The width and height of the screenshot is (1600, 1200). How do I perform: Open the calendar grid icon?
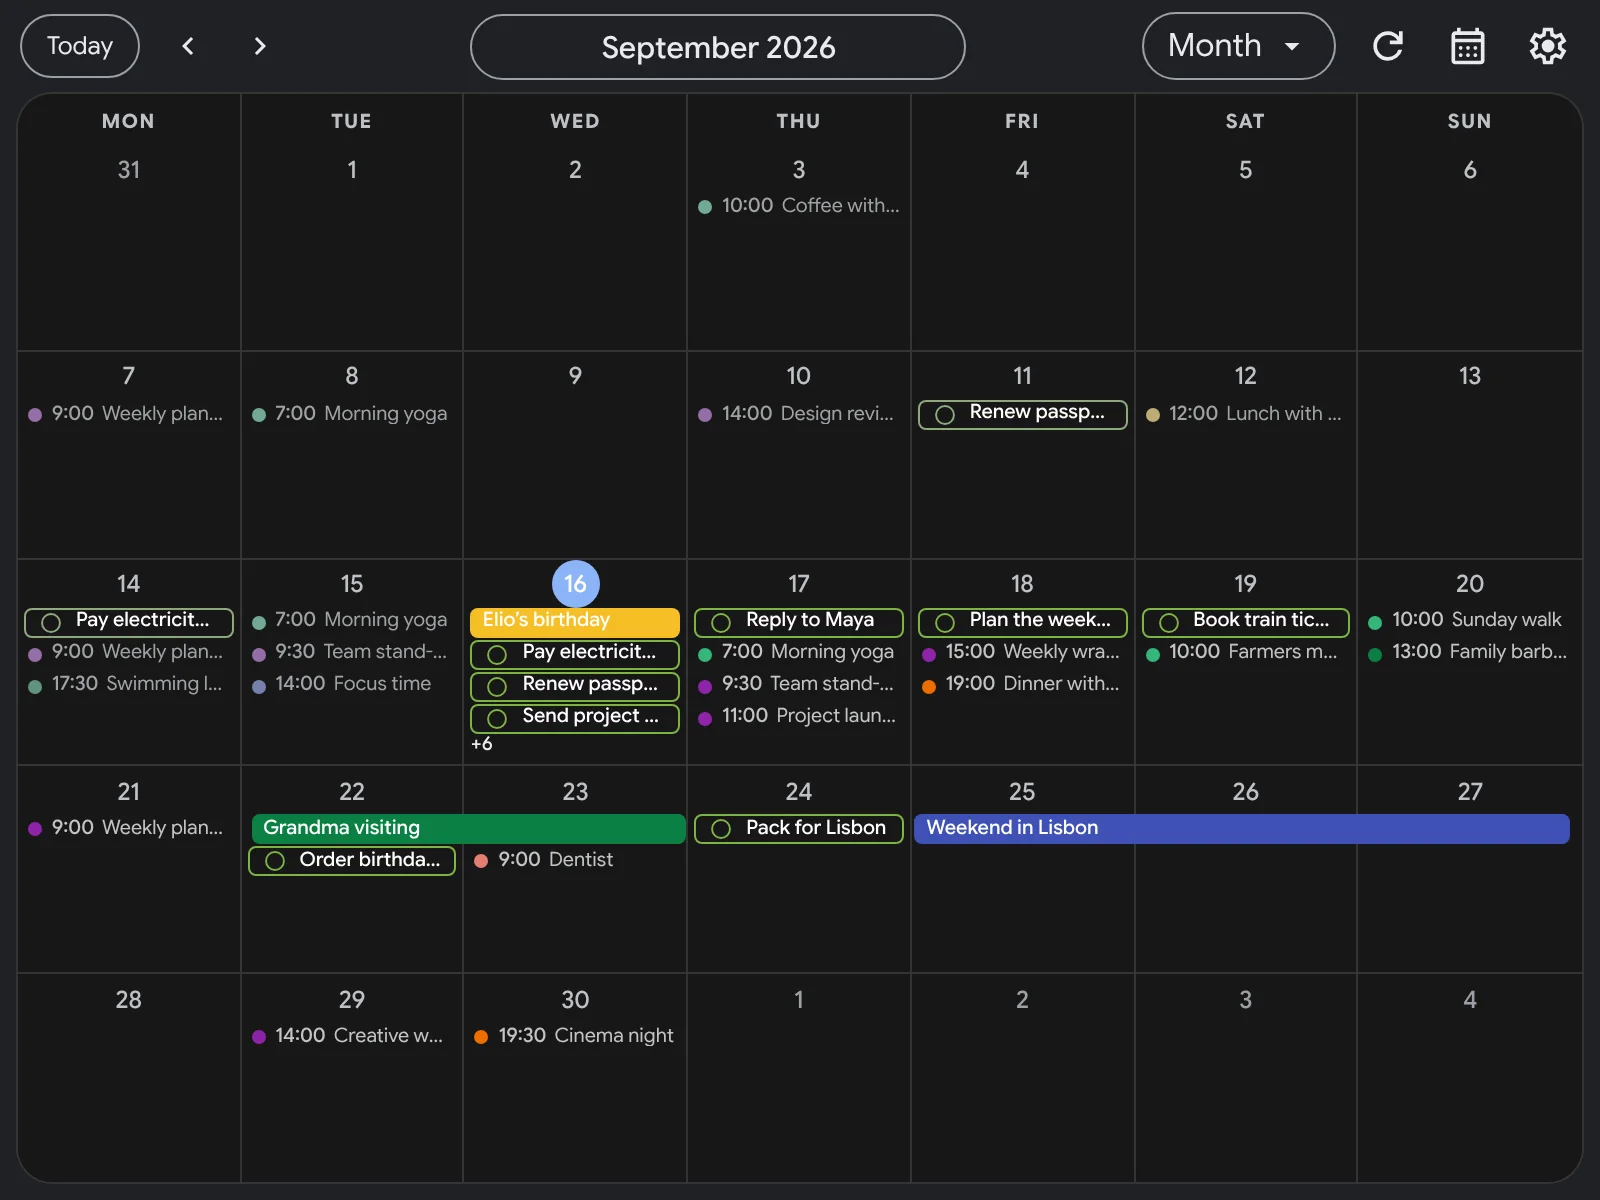click(x=1468, y=46)
